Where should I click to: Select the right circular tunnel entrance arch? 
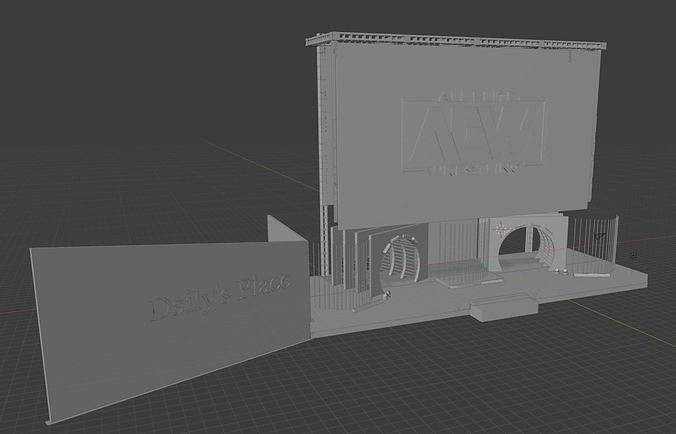[x=525, y=244]
